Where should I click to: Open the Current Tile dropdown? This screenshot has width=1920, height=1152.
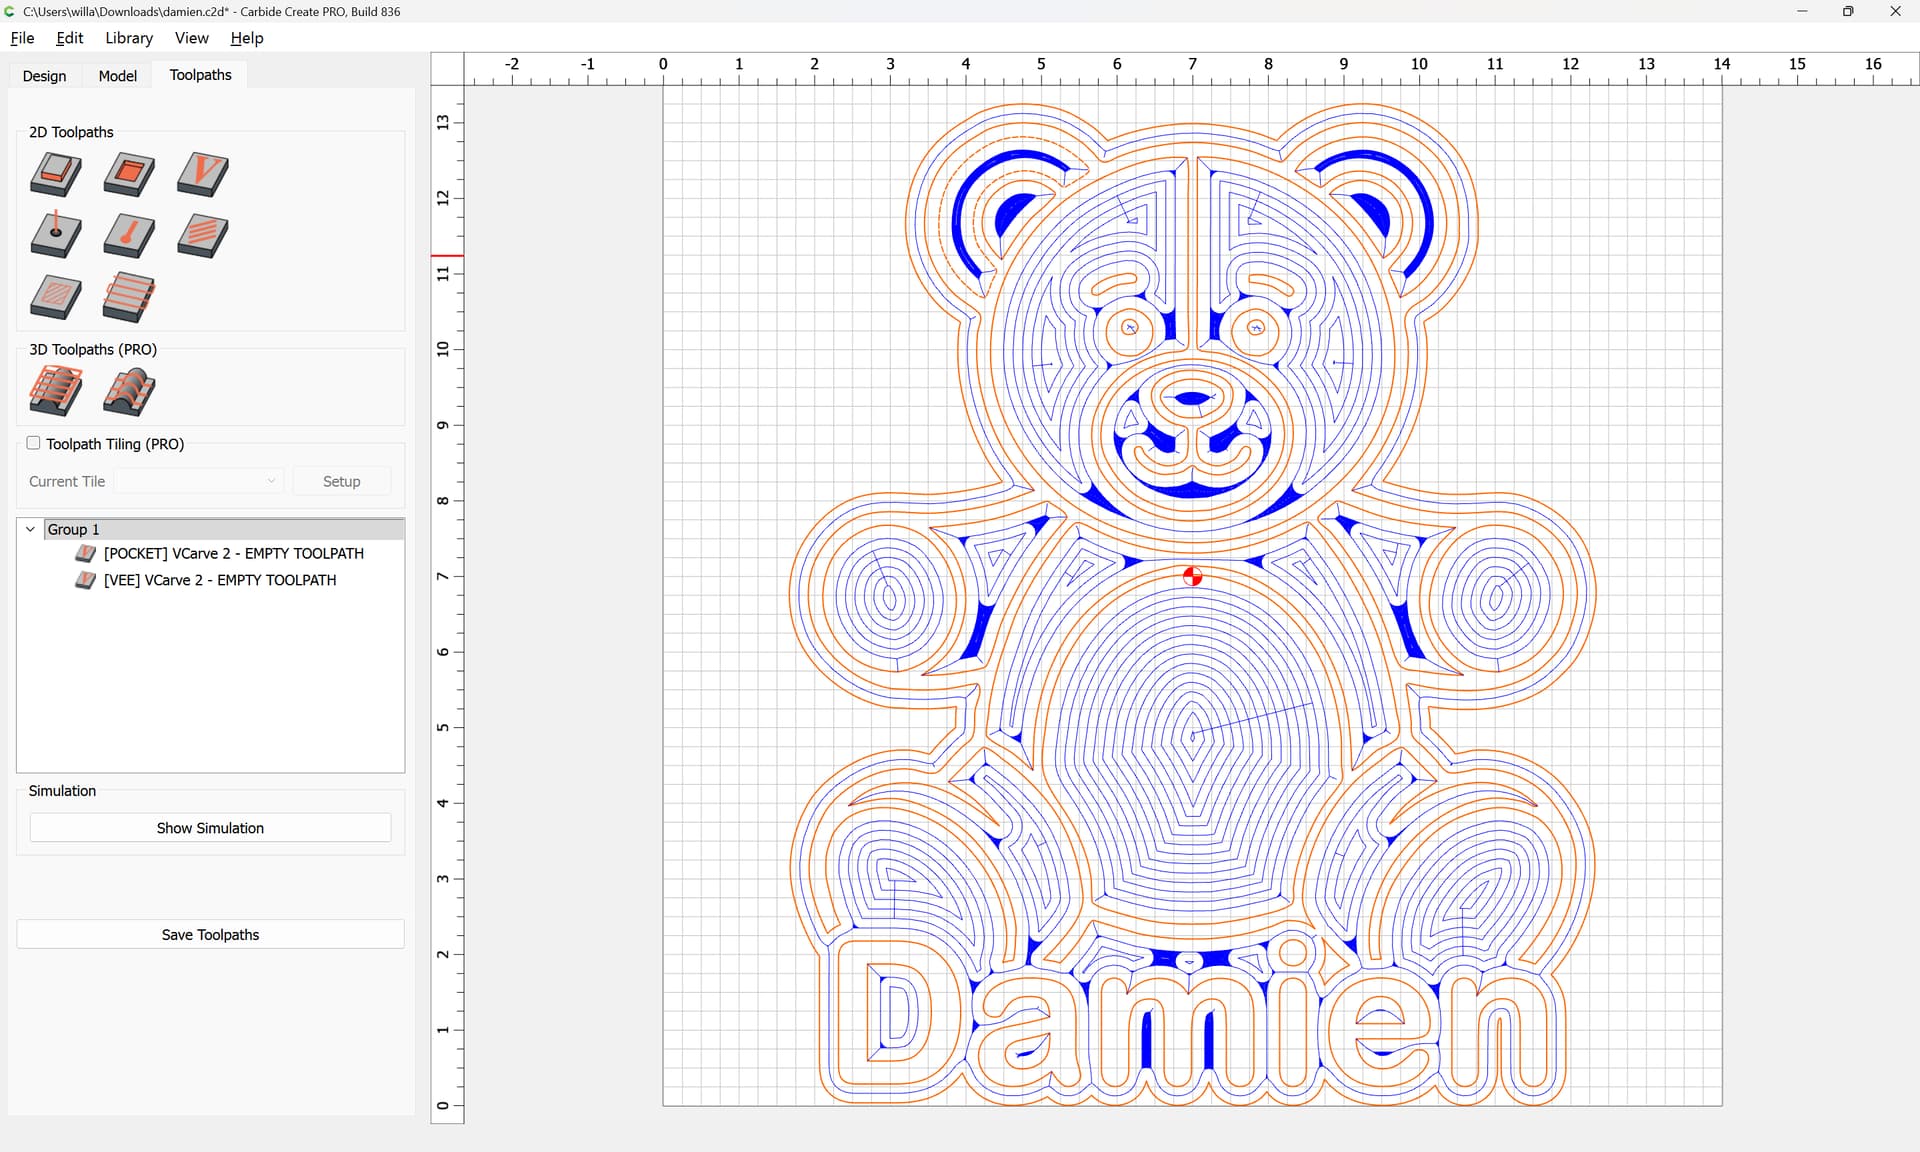click(x=199, y=481)
